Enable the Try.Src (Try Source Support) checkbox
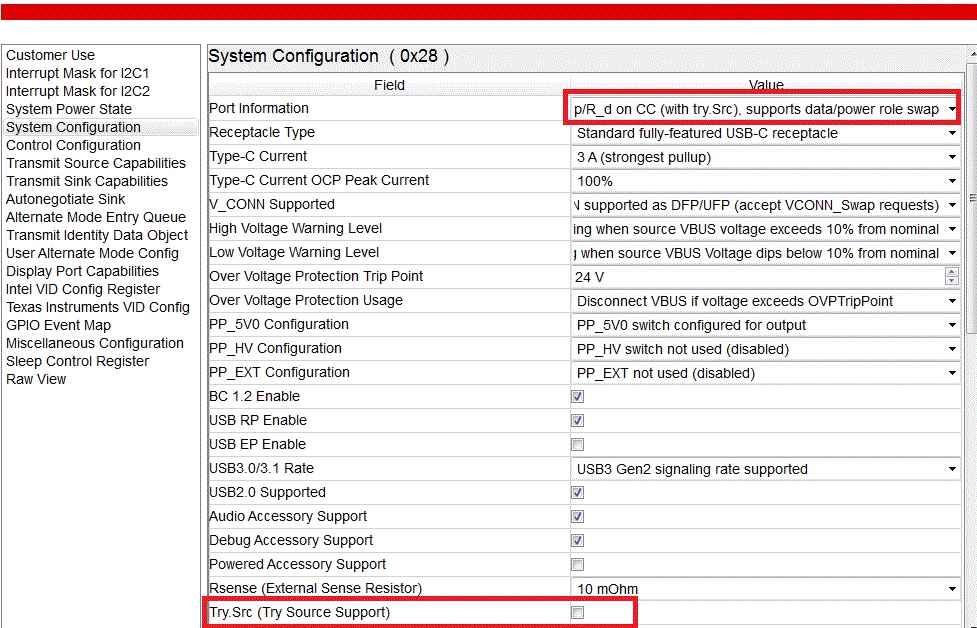977x628 pixels. tap(577, 612)
